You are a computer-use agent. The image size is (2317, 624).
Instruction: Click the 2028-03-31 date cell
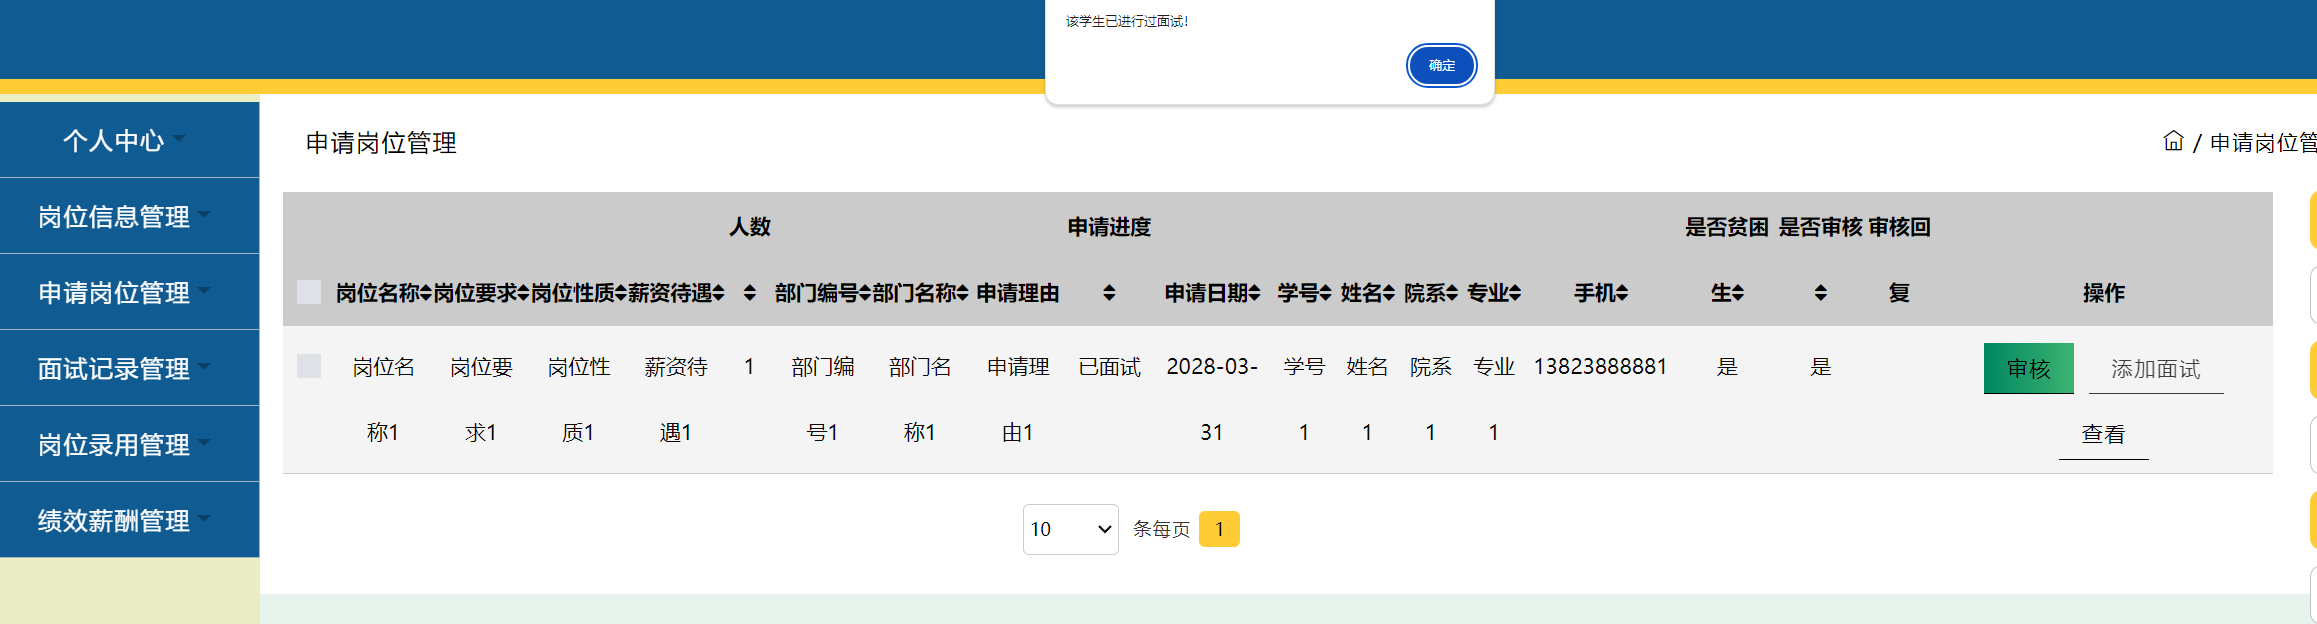coord(1212,399)
